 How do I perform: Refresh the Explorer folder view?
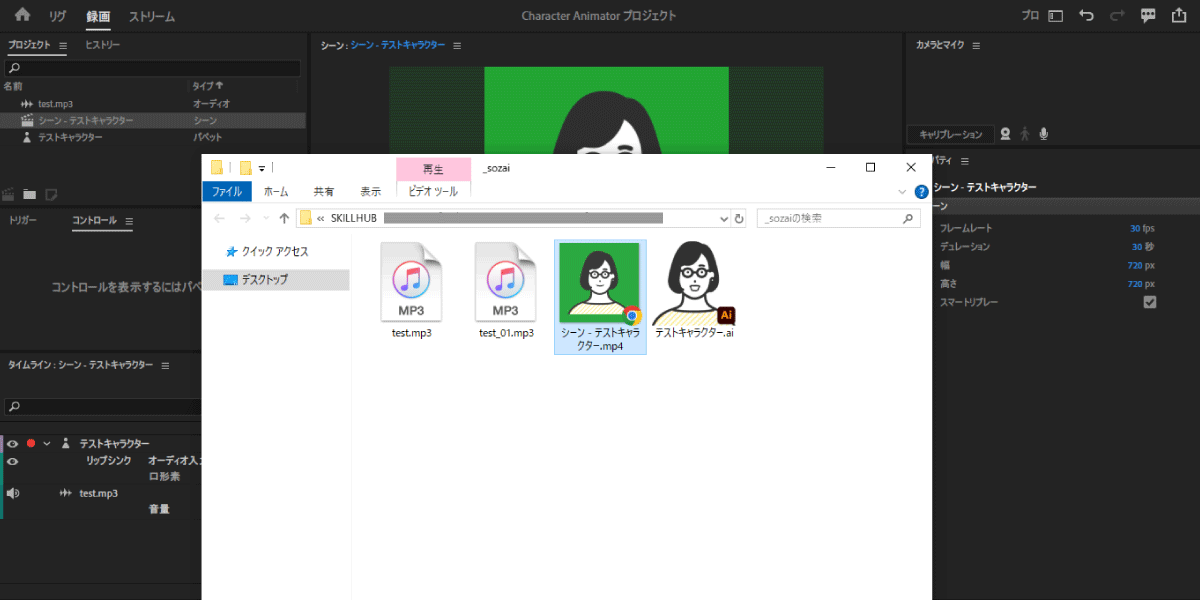[x=739, y=218]
